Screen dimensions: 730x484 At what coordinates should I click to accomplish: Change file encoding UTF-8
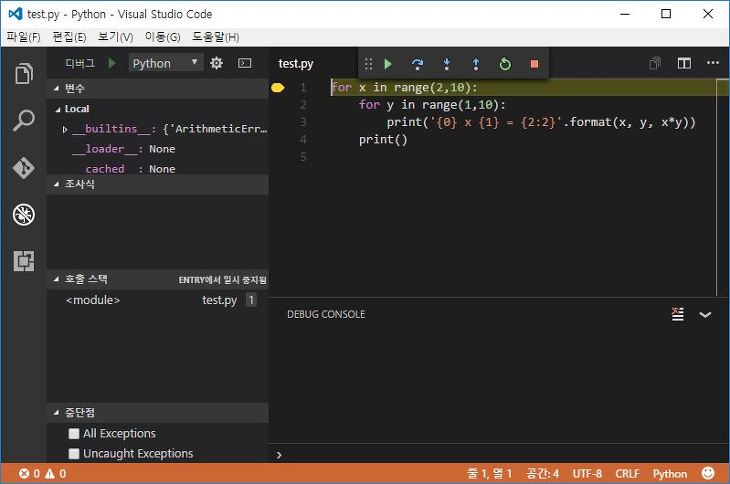click(x=587, y=474)
